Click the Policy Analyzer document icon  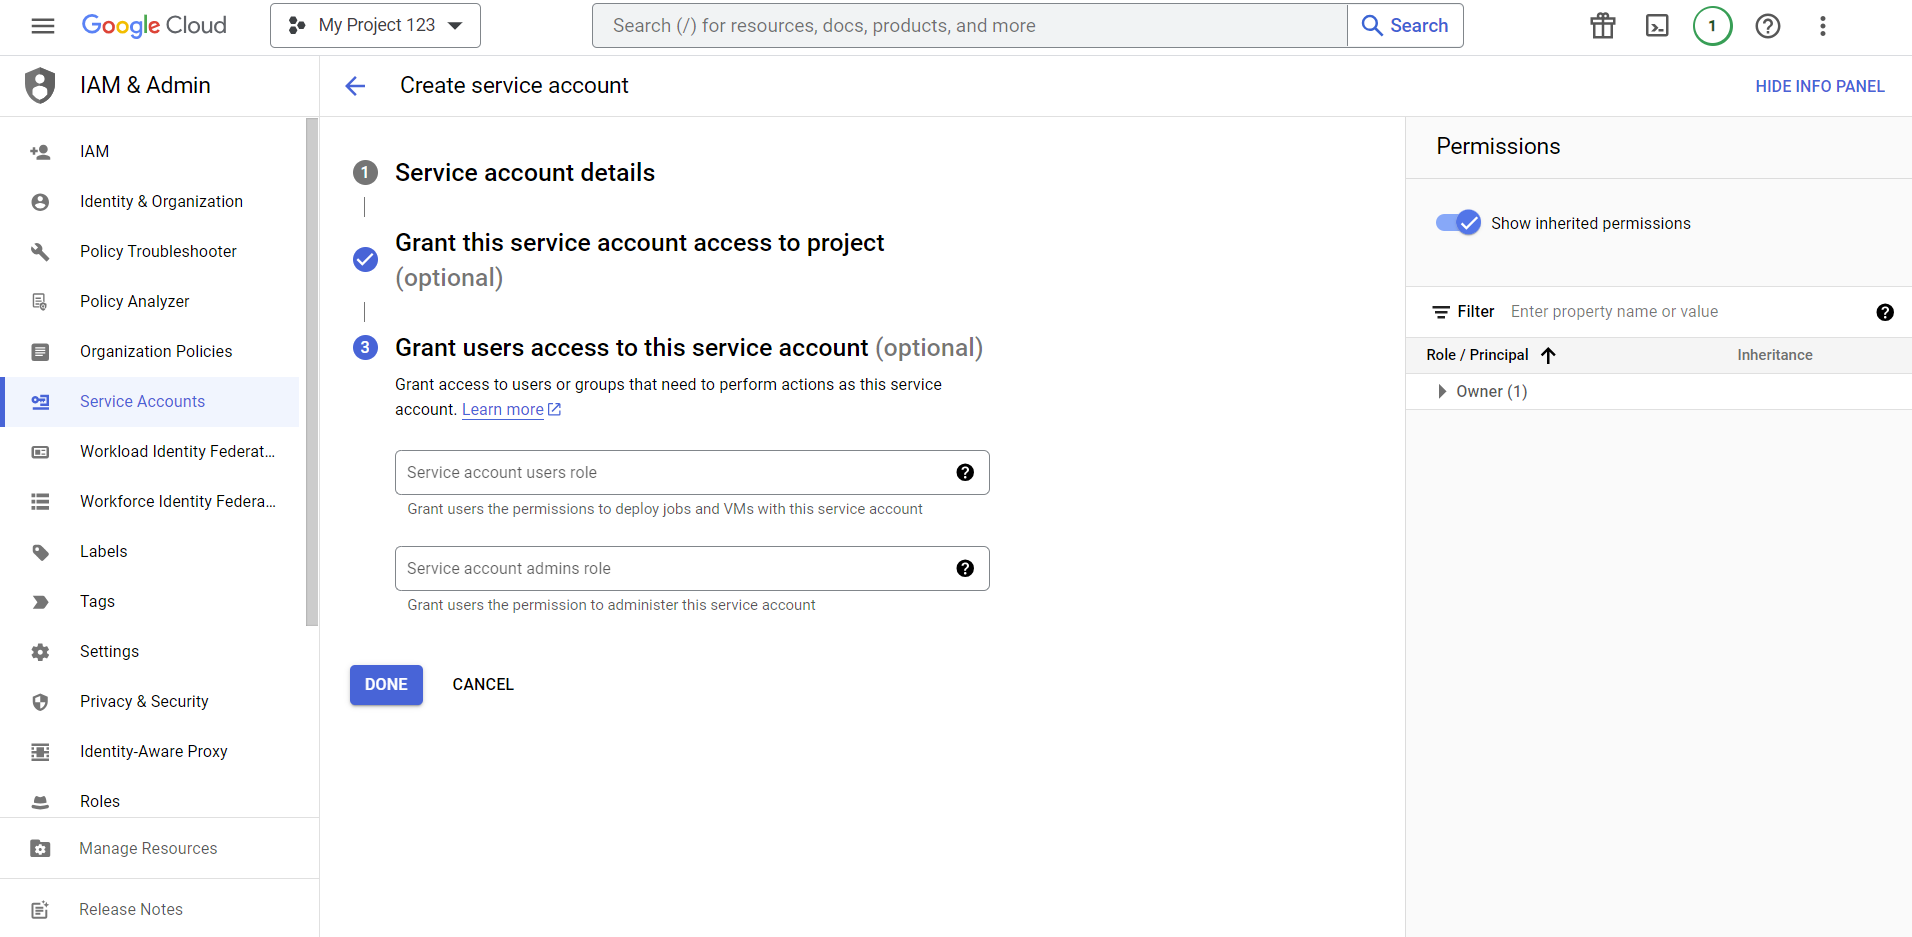pos(40,302)
